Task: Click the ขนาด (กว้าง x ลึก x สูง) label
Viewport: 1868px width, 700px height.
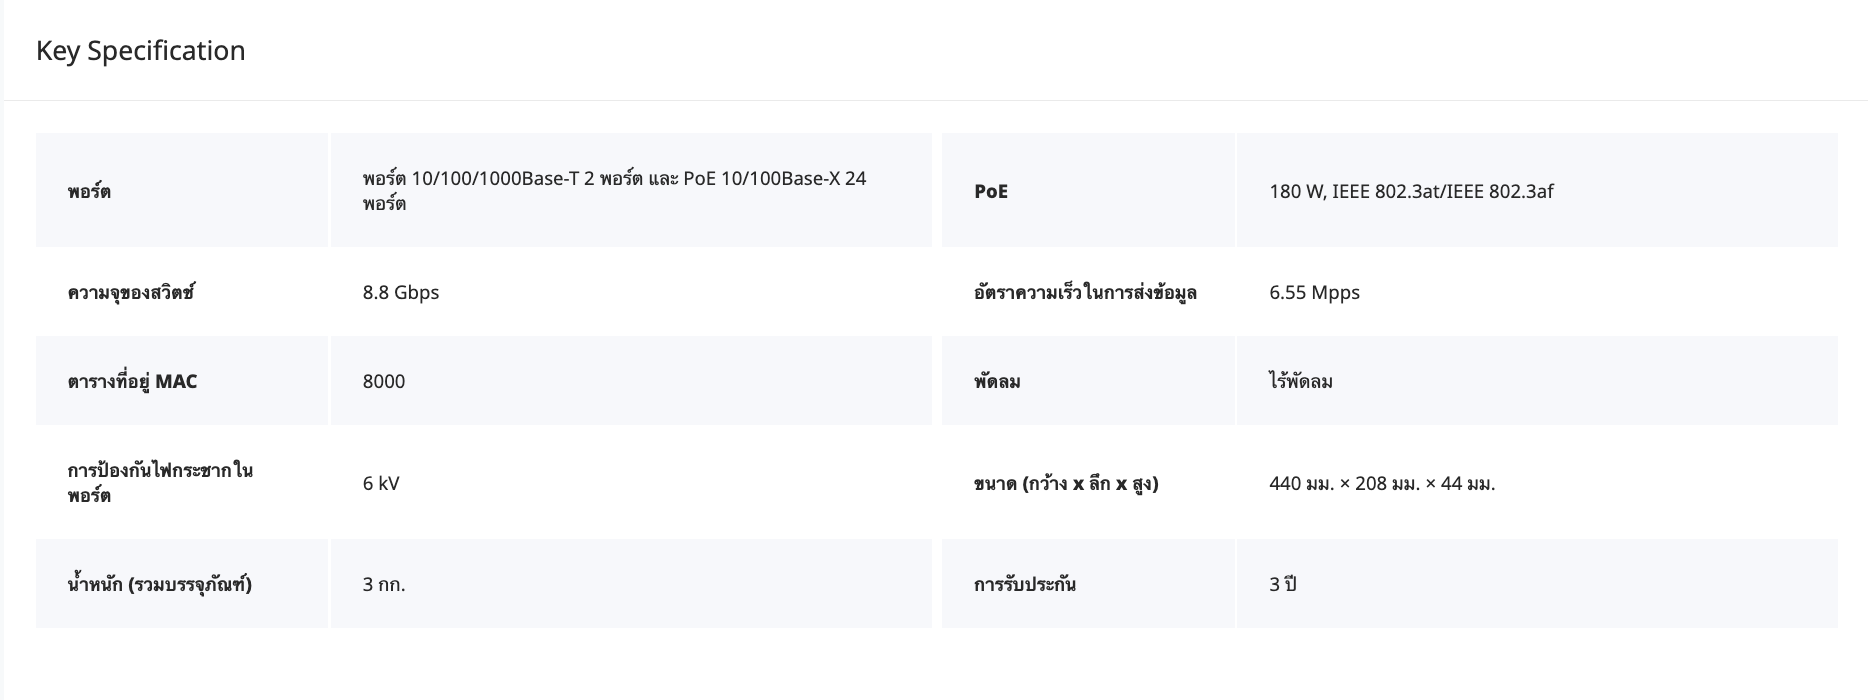Action: 1066,483
